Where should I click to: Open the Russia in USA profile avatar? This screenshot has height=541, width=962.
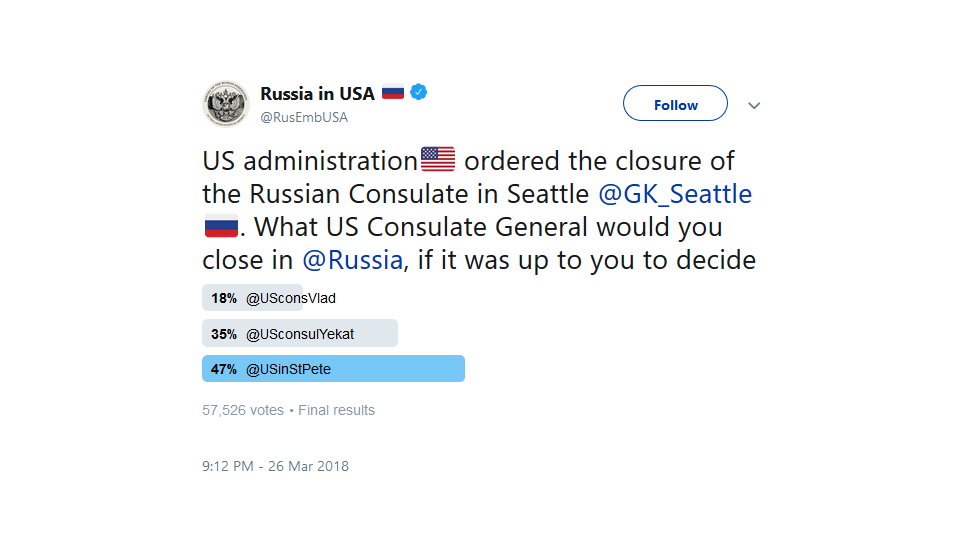[226, 104]
